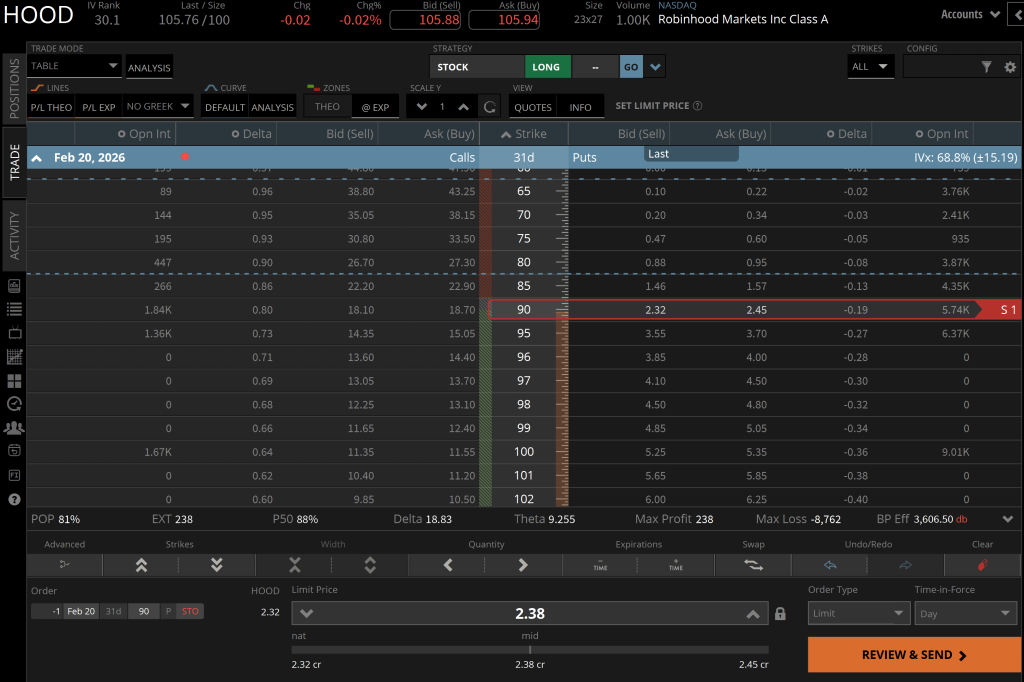
Task: Toggle the LONG stock direction button
Action: (x=547, y=67)
